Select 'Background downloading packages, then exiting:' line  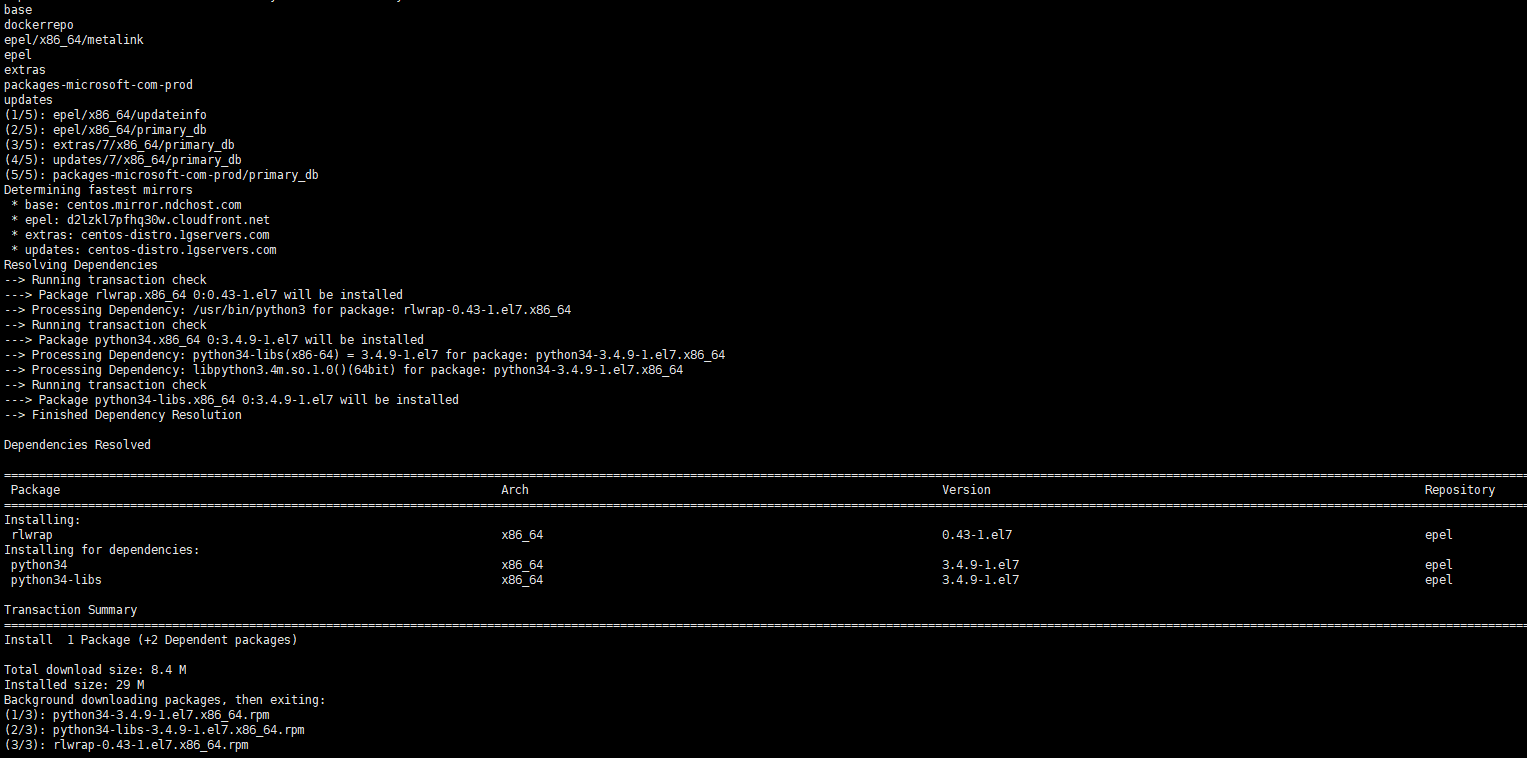coord(165,700)
